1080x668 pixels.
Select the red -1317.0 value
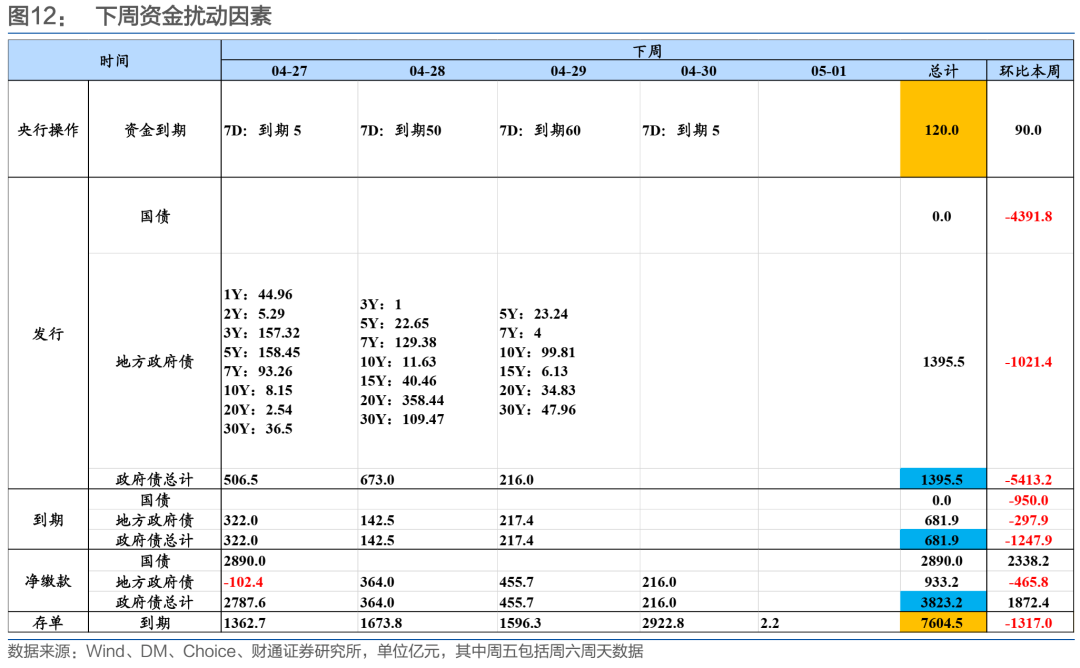tap(1029, 623)
